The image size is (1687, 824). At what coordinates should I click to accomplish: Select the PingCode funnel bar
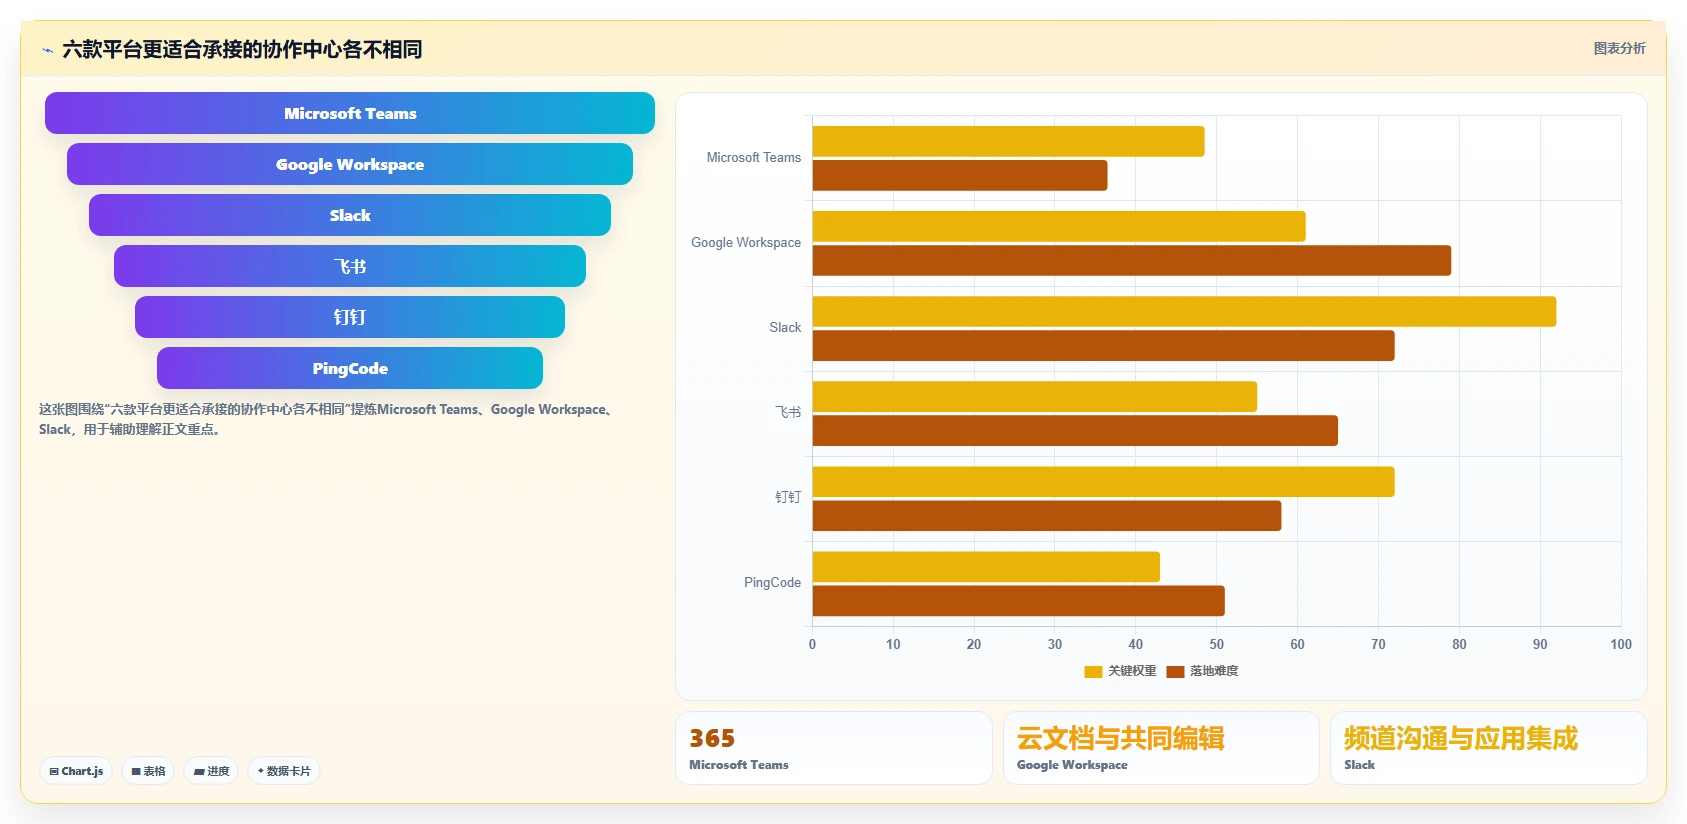(350, 368)
